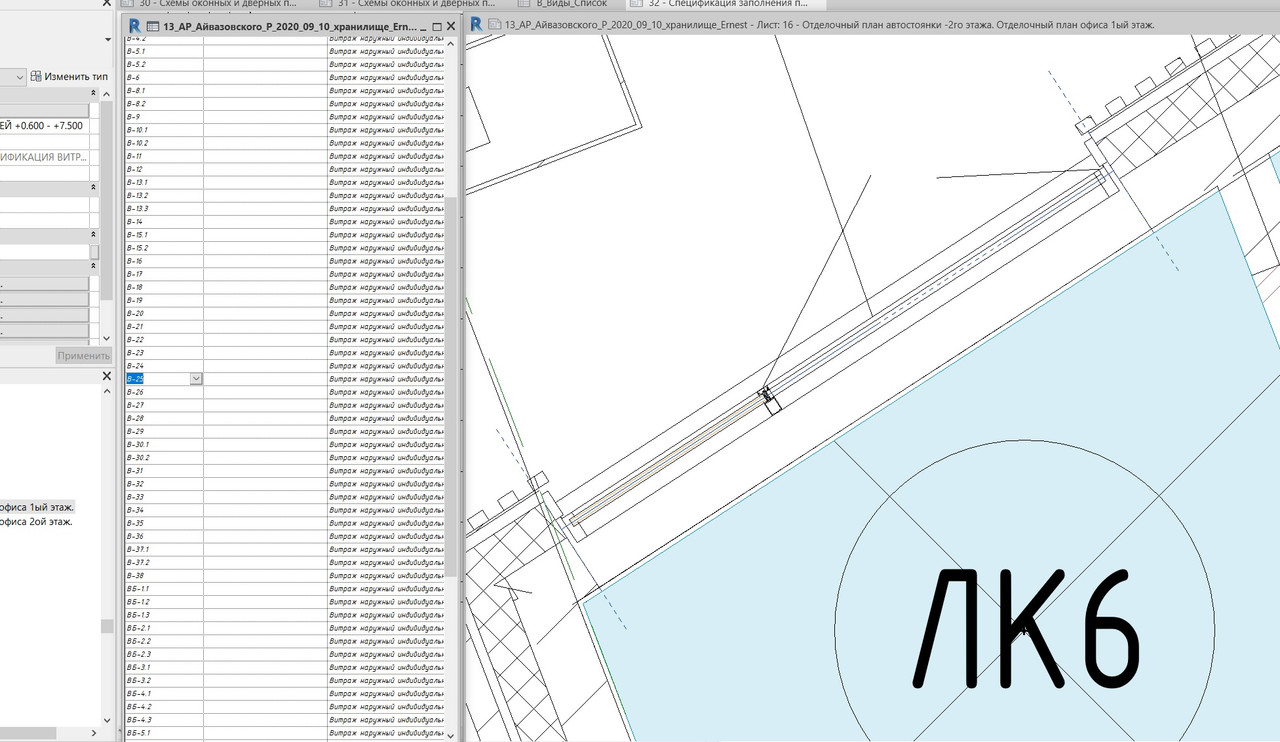Click the Применить button in Properties
The image size is (1280, 742).
click(x=83, y=356)
